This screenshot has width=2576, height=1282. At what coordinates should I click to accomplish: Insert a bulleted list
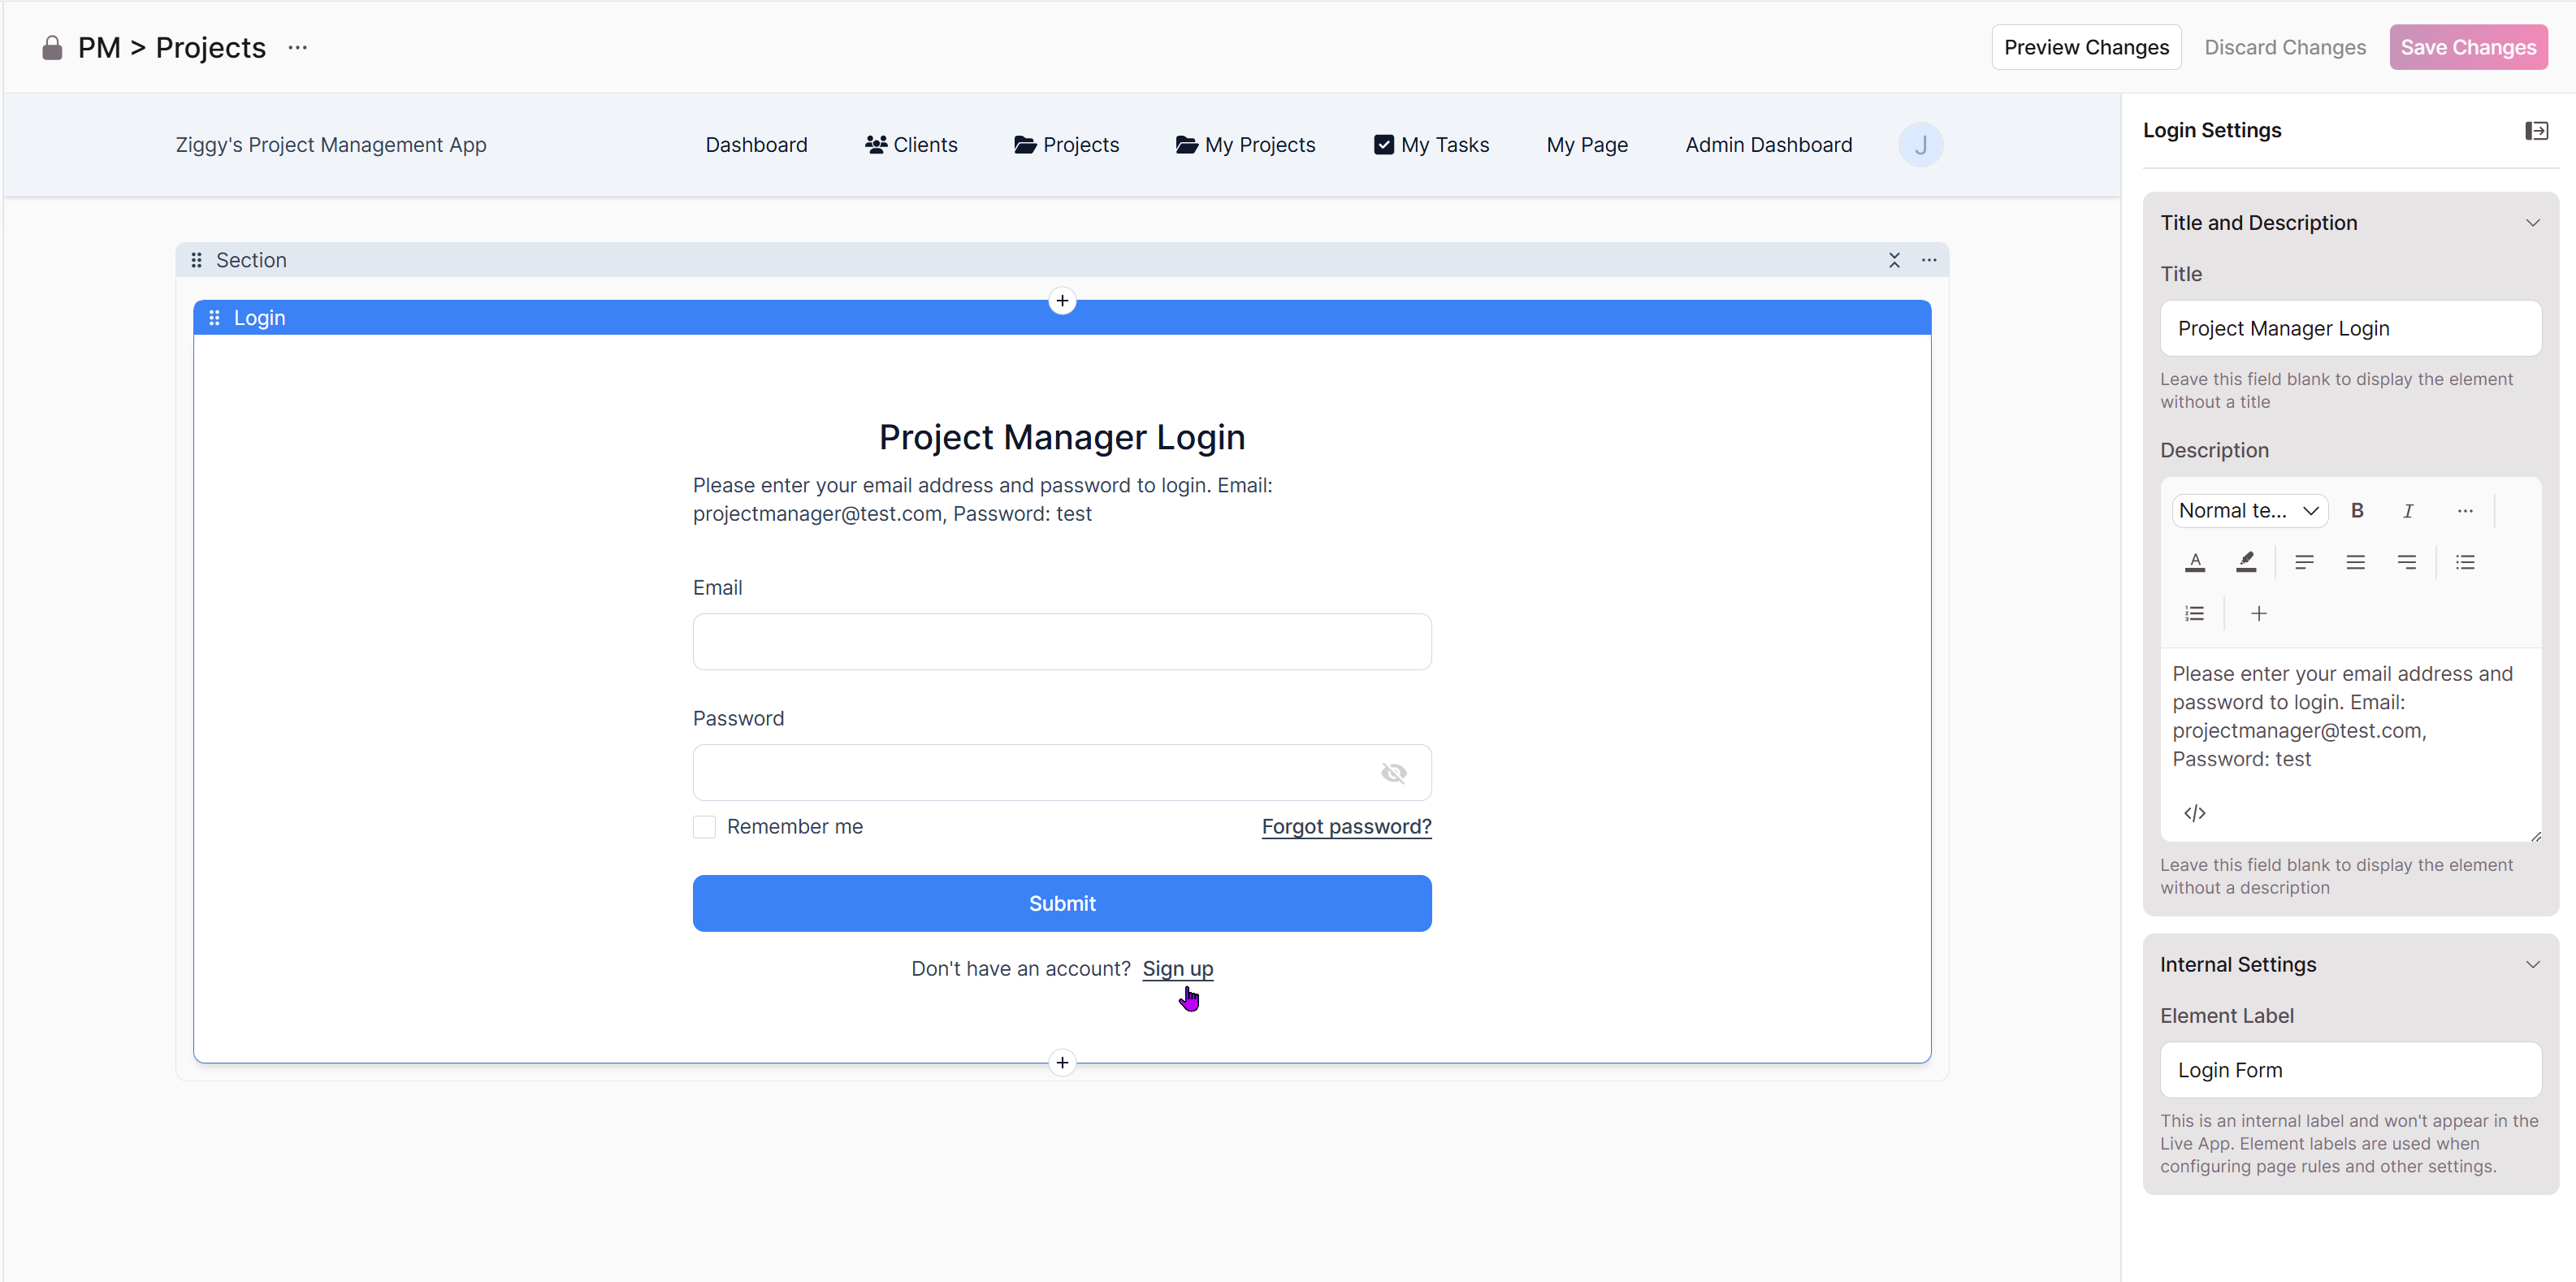[2465, 562]
